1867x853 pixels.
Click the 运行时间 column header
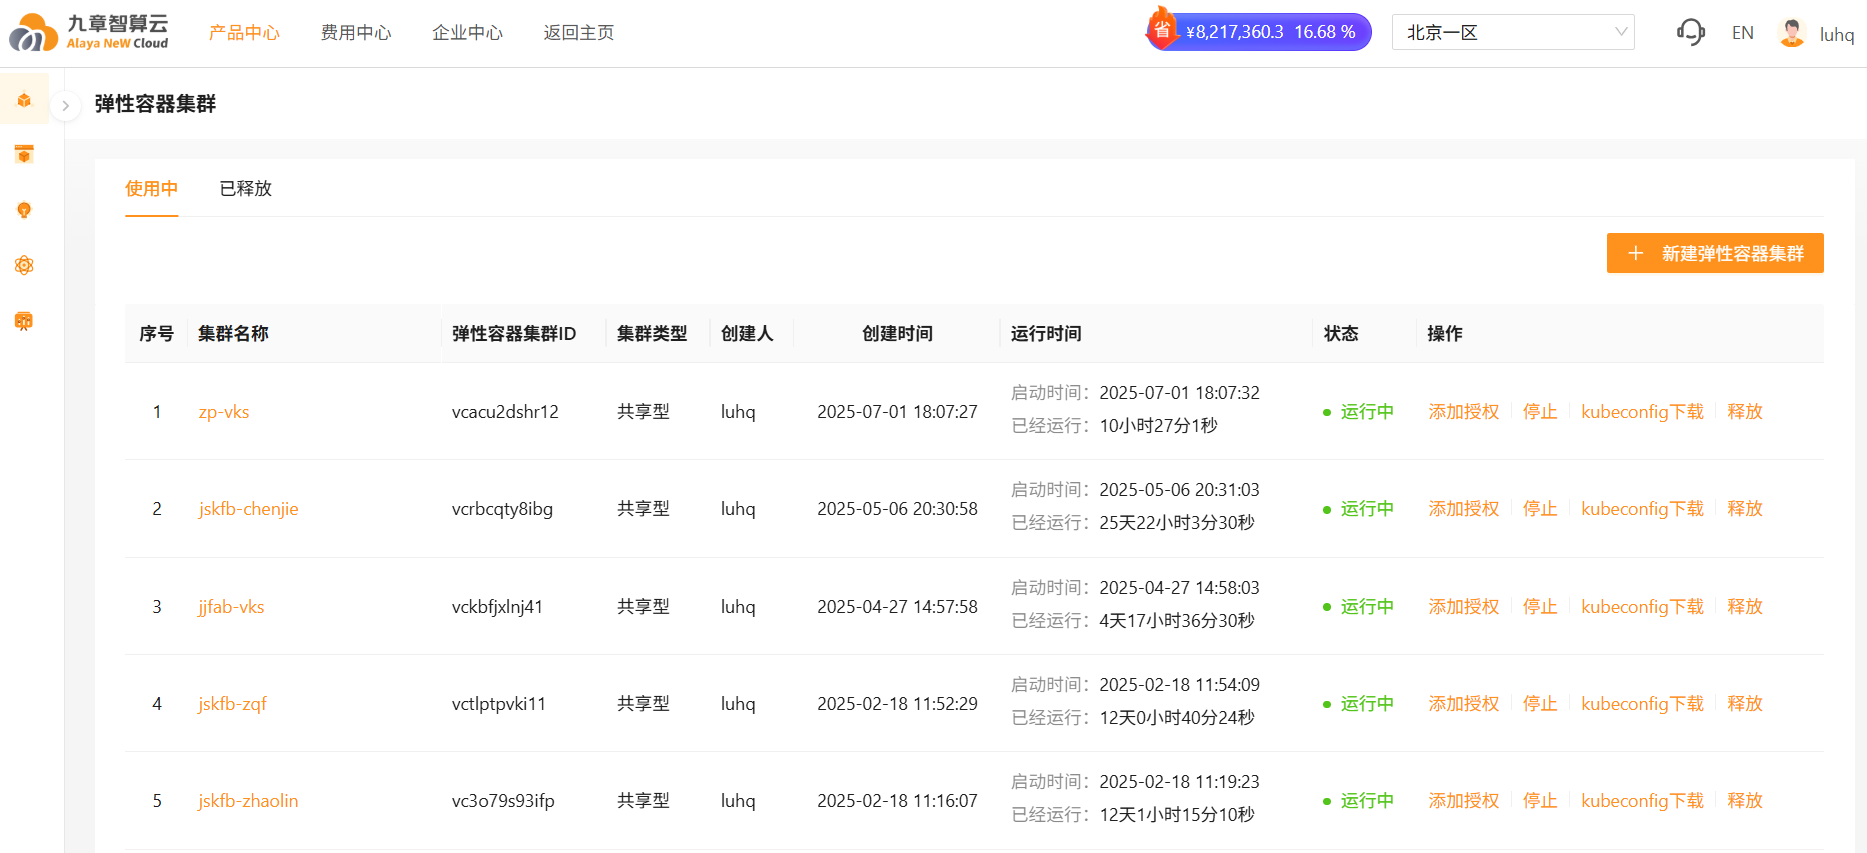tap(1046, 334)
